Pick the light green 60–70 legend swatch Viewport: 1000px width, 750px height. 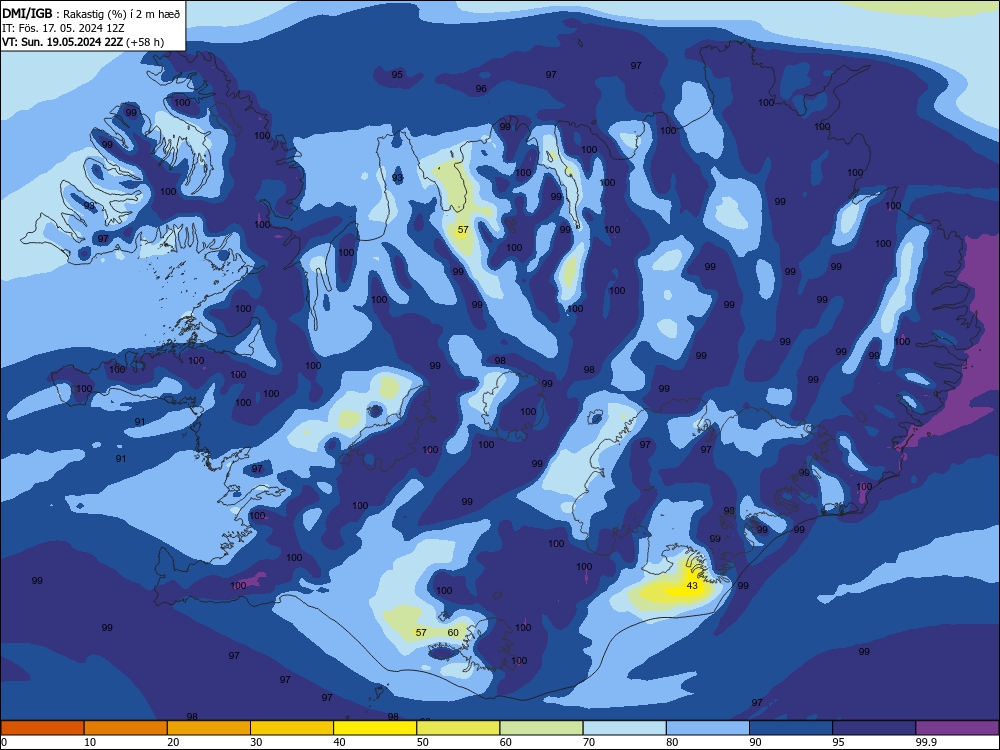point(541,728)
